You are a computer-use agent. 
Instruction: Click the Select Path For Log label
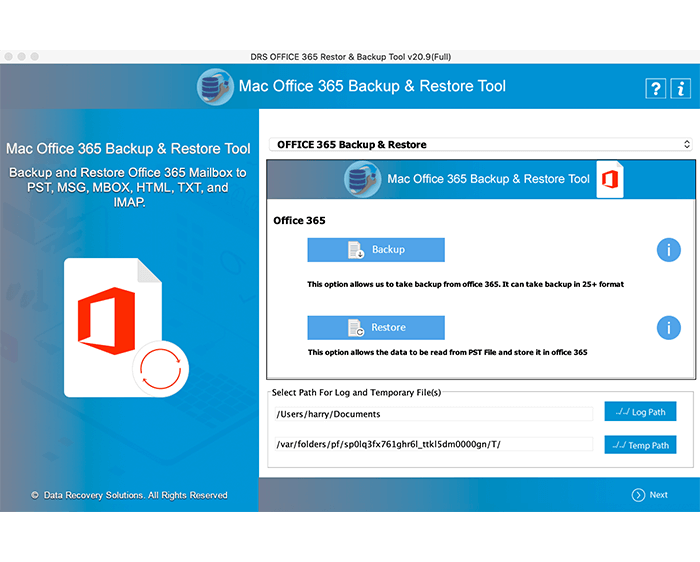pyautogui.click(x=356, y=392)
